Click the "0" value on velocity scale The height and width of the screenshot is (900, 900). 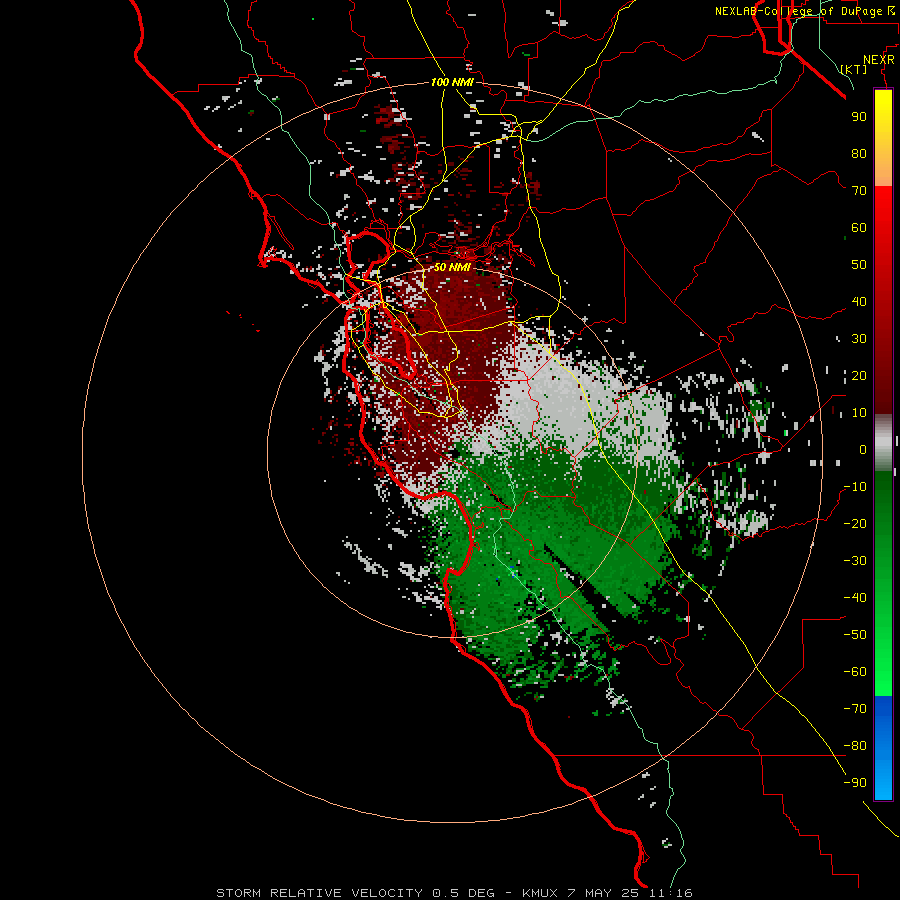point(863,449)
